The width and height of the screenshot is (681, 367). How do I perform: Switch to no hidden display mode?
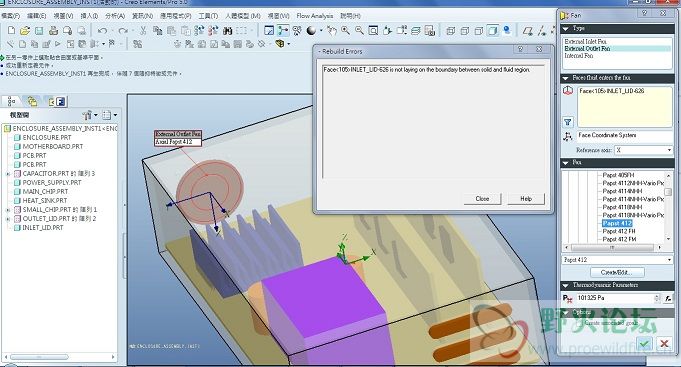(479, 30)
